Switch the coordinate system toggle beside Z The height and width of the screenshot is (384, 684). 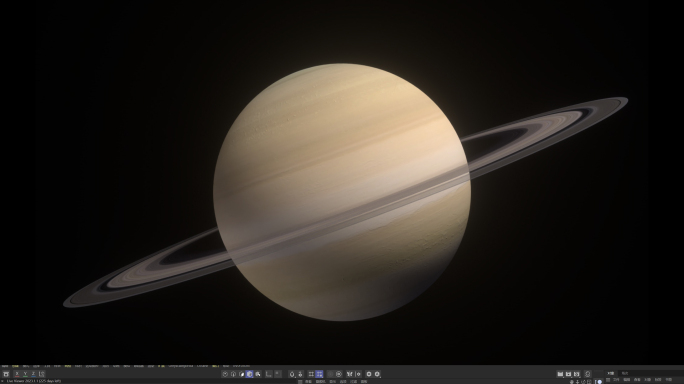click(41, 374)
